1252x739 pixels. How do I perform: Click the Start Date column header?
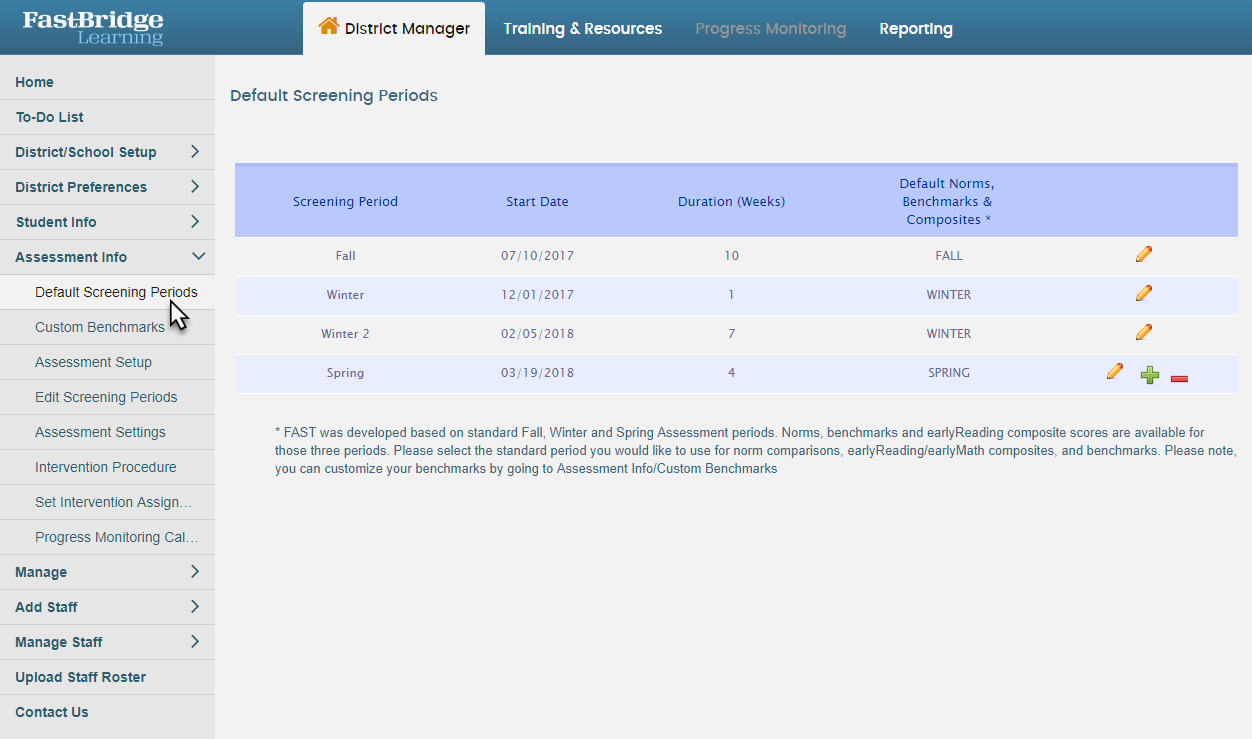point(537,201)
